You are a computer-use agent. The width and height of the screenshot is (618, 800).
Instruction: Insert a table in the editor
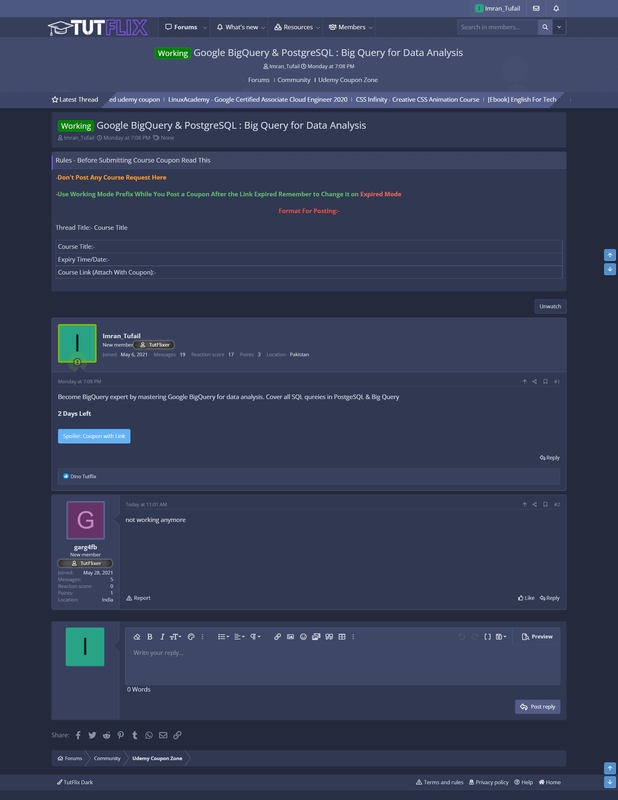342,636
